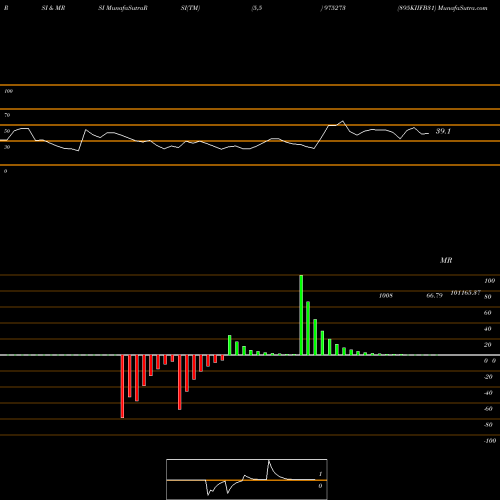The width and height of the screenshot is (500, 500).
Task: Click the RSI axis label 30
Action: tap(7, 147)
